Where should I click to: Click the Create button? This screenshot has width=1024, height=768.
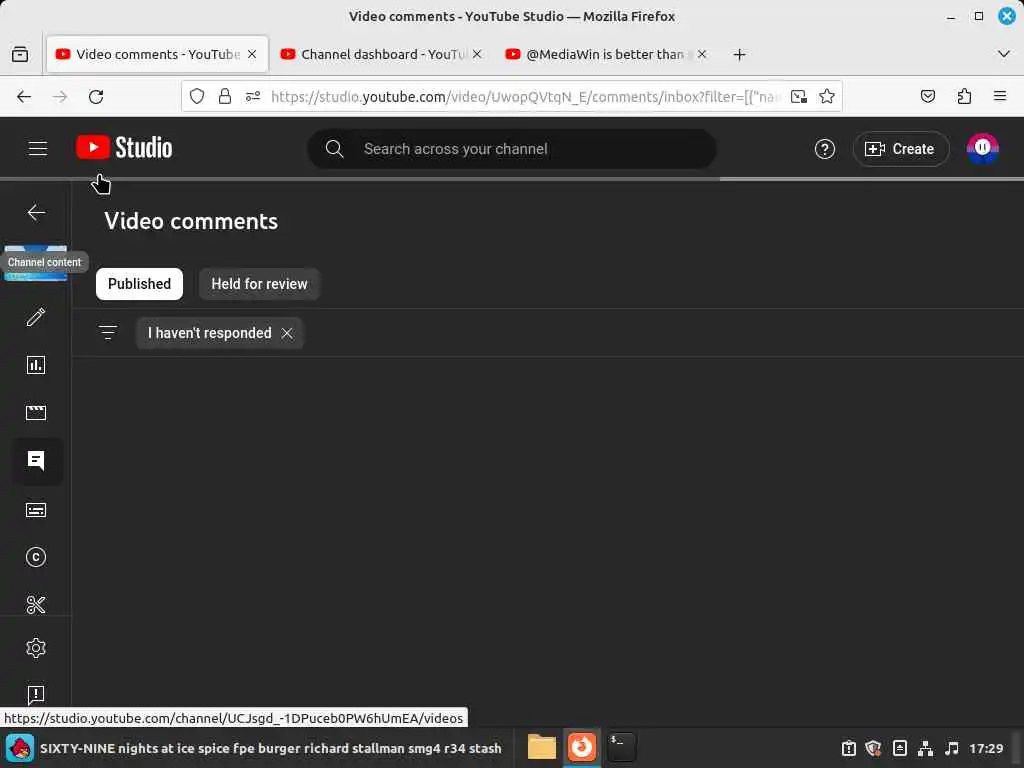click(901, 149)
